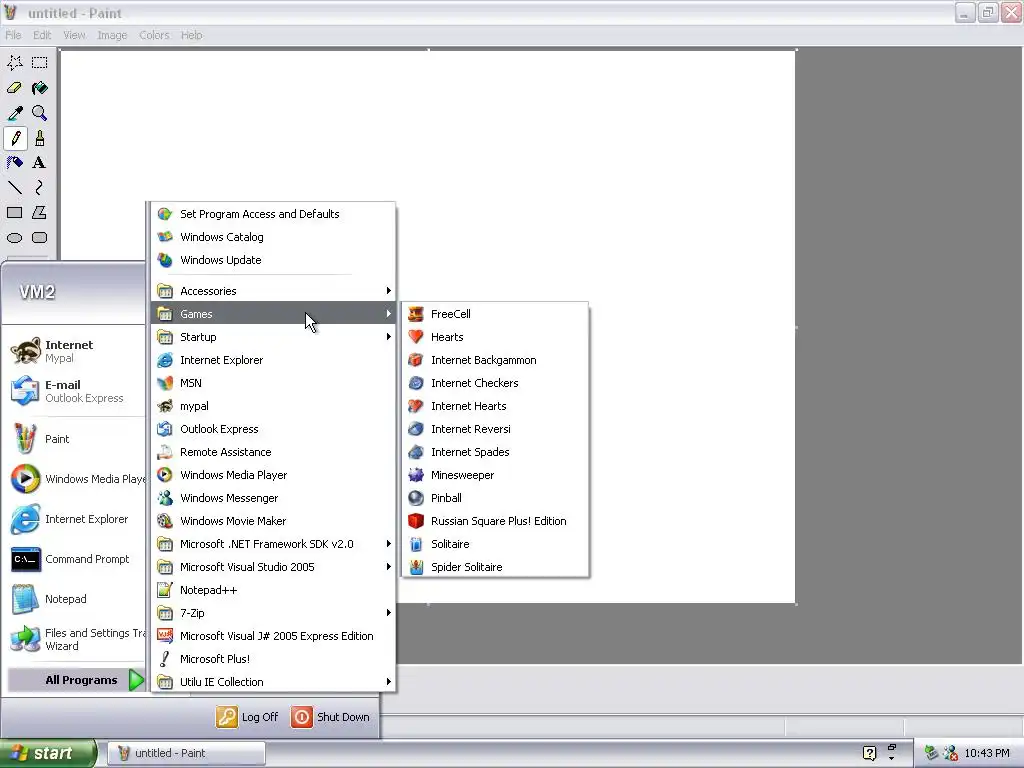
Task: Select the Airbrush tool
Action: [14, 163]
